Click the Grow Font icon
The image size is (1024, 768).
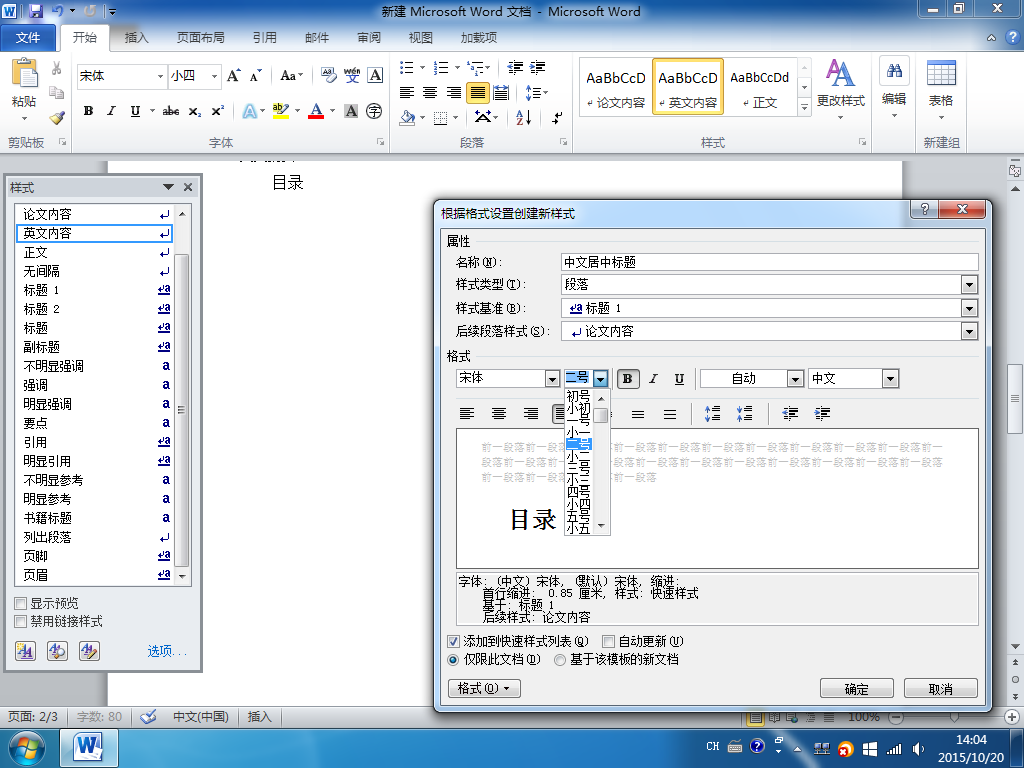(x=233, y=76)
